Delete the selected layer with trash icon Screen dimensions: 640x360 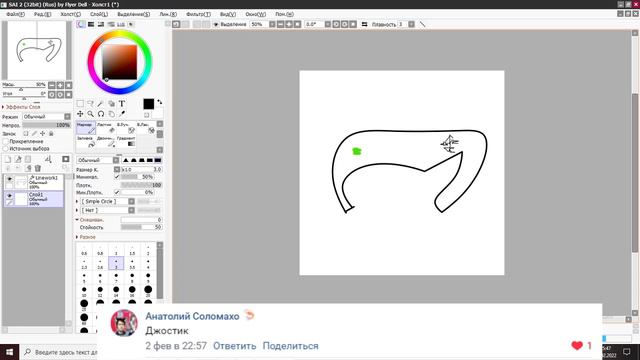point(38,168)
